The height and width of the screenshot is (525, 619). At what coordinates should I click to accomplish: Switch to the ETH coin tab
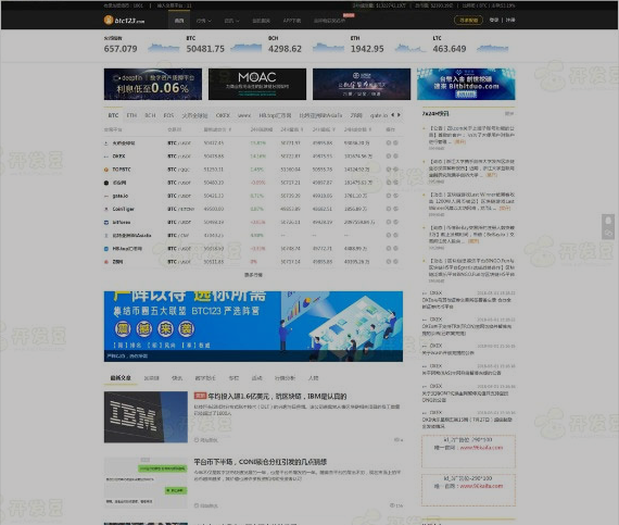(x=131, y=115)
